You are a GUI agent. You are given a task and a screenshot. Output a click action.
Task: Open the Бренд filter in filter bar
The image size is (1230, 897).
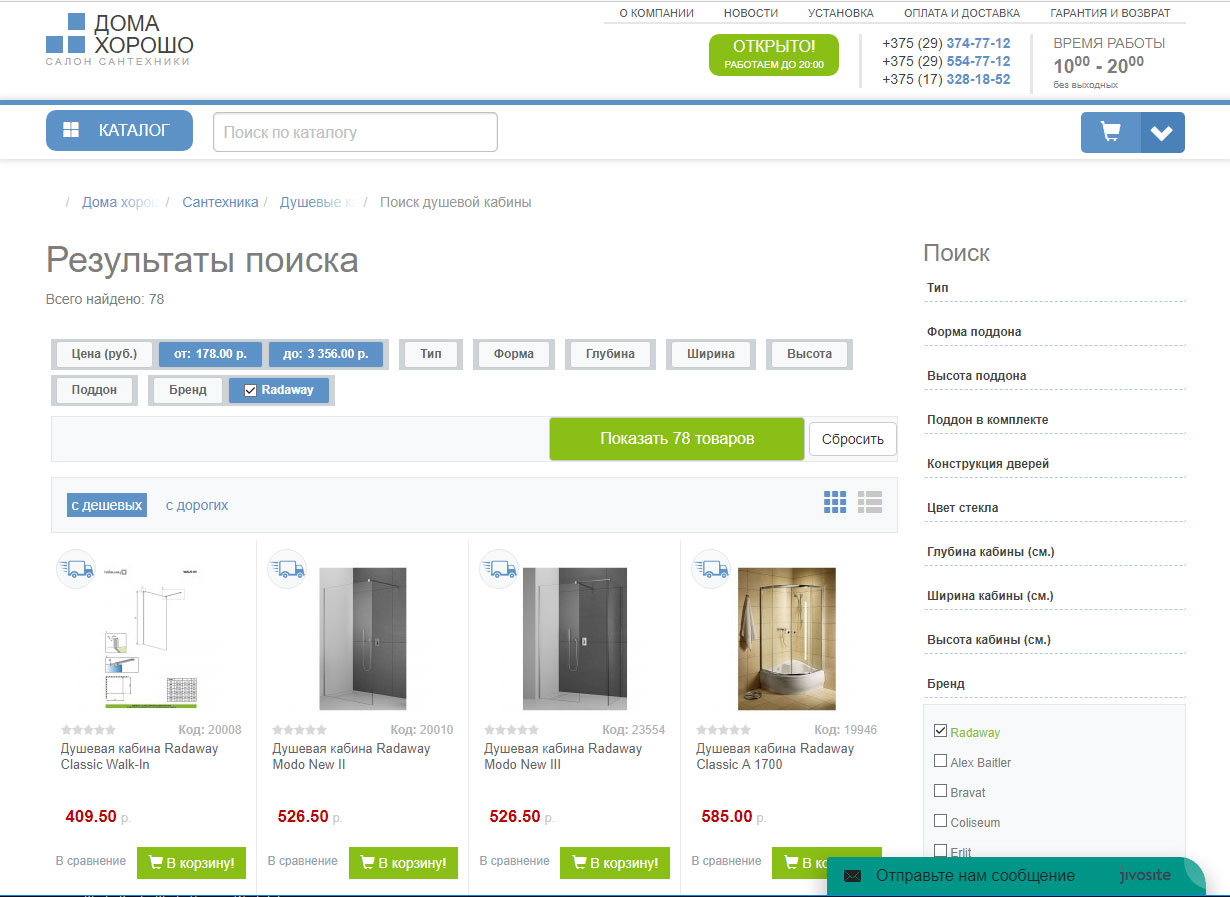(188, 390)
